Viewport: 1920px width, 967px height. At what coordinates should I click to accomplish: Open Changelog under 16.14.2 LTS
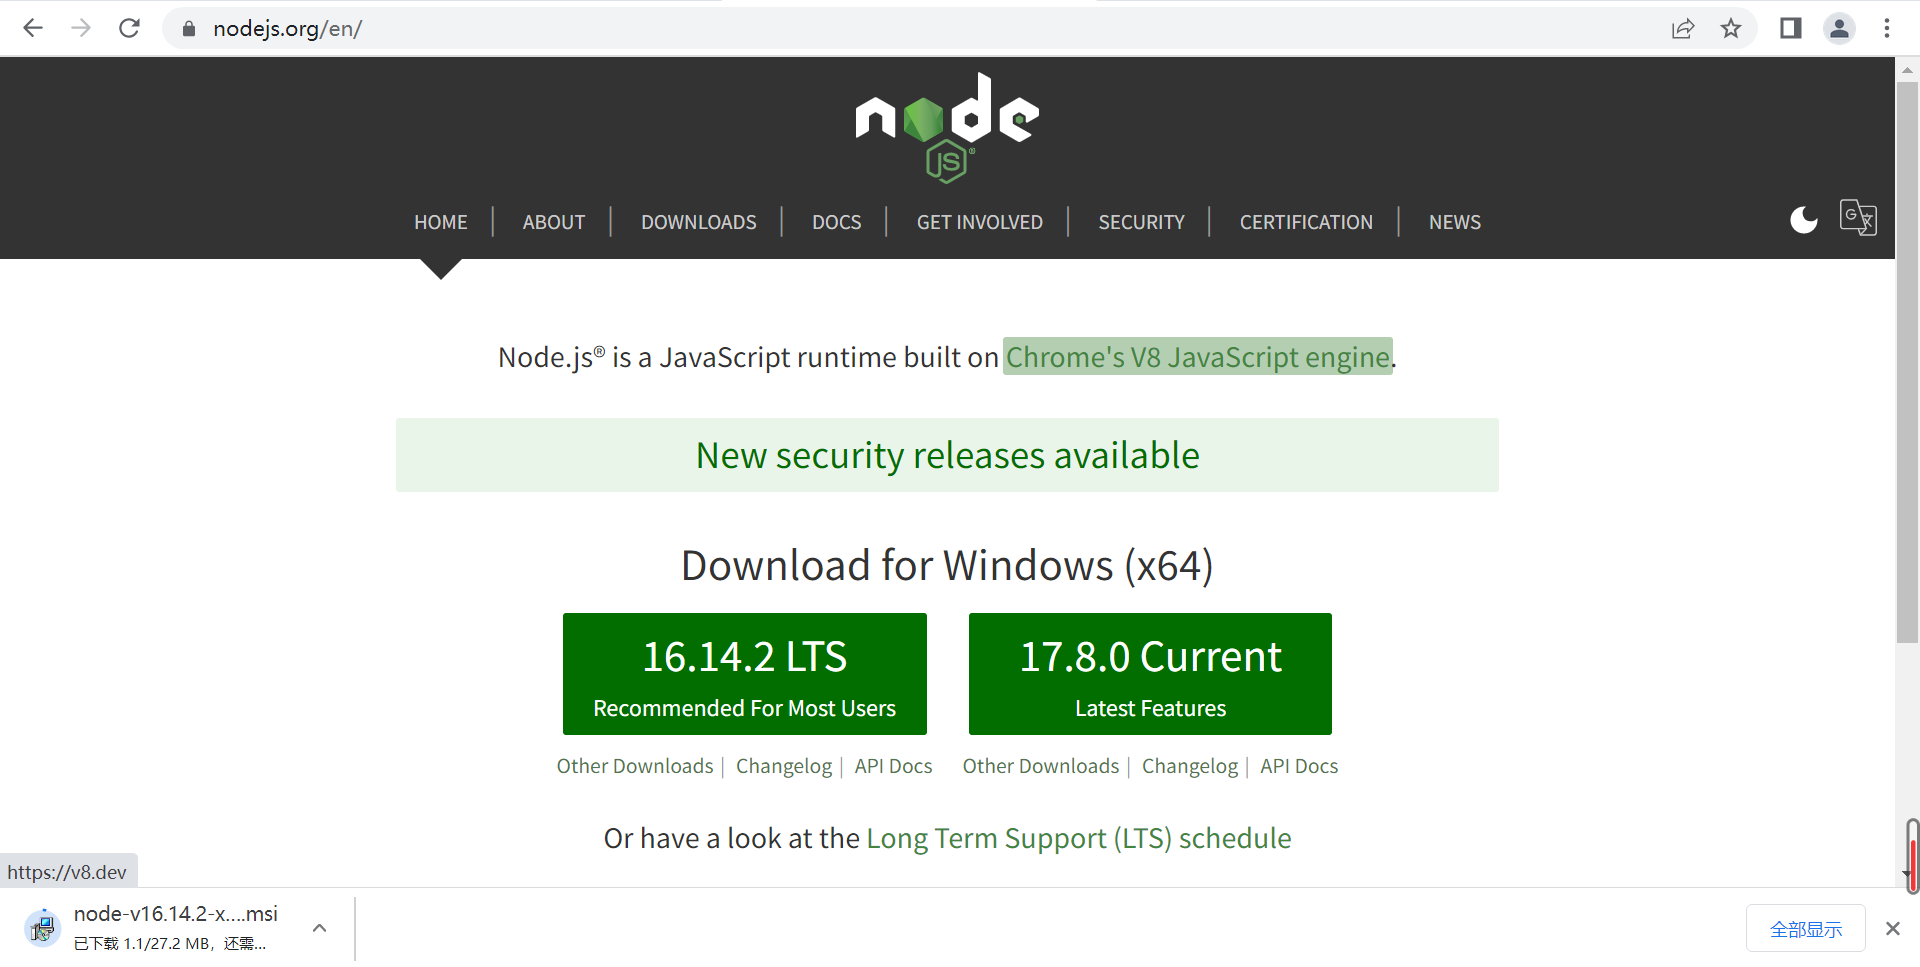[784, 766]
